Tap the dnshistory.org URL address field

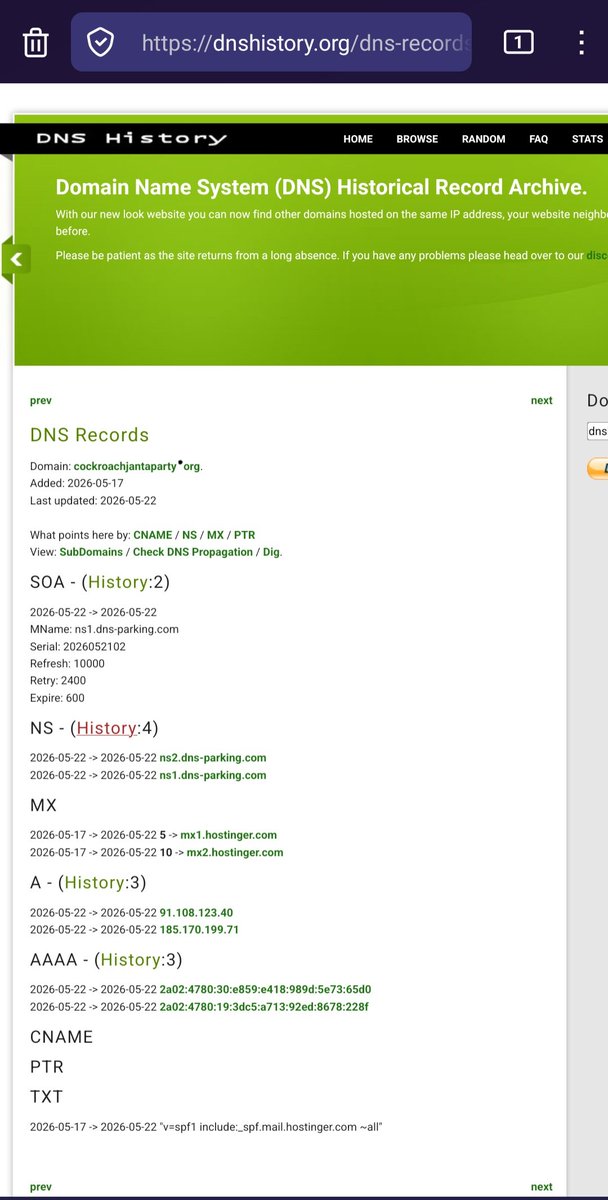(271, 42)
